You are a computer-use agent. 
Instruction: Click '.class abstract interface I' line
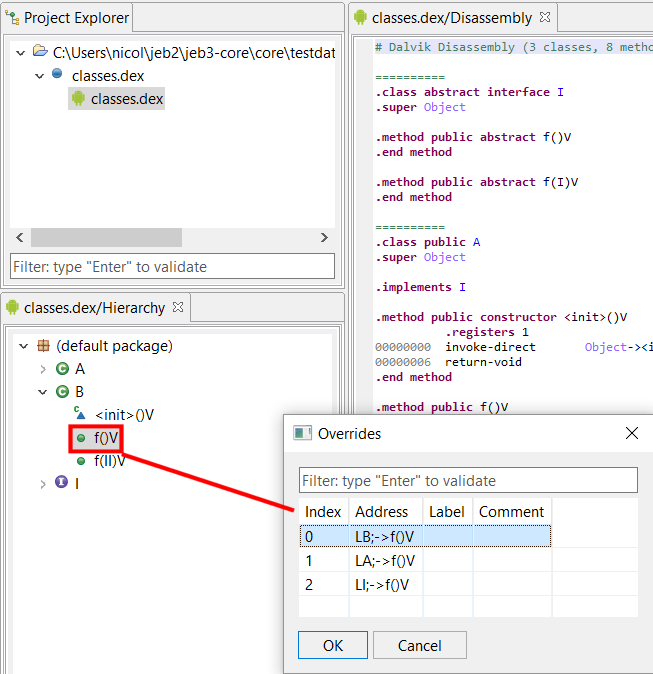click(x=469, y=92)
